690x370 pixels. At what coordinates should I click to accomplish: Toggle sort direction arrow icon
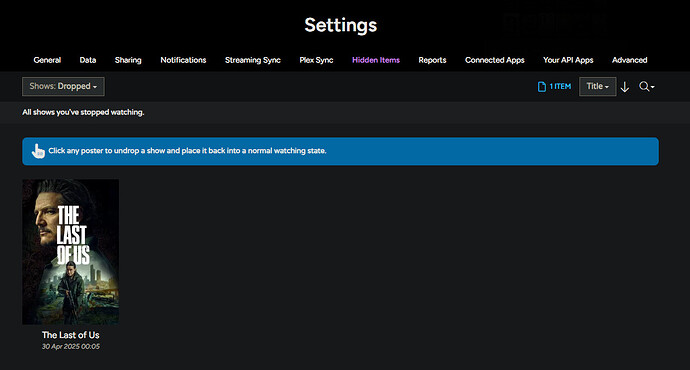[x=624, y=87]
